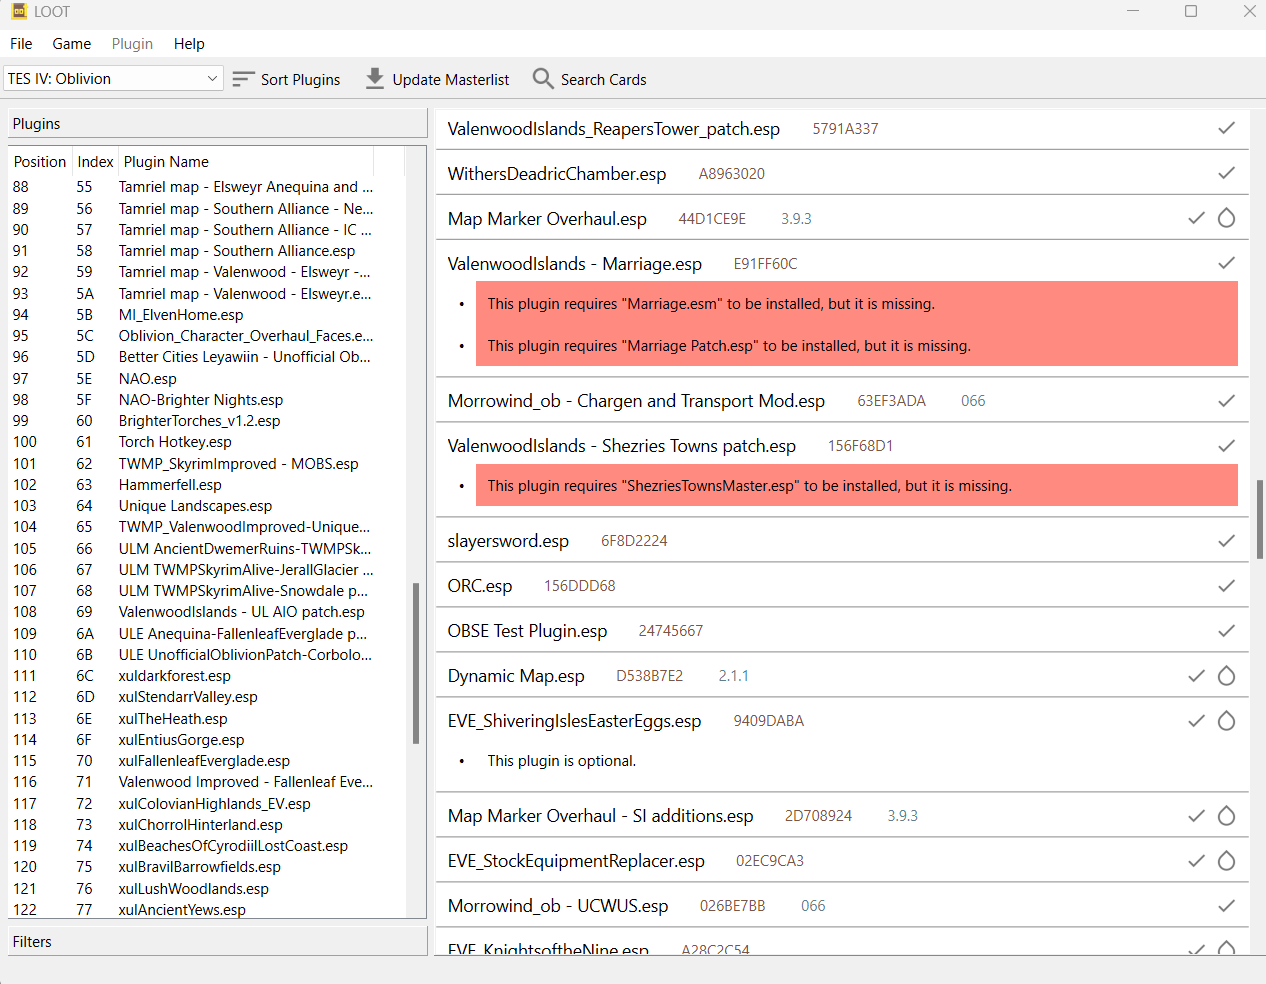
Task: Select xulEntiusGorge.esp row
Action: click(208, 740)
